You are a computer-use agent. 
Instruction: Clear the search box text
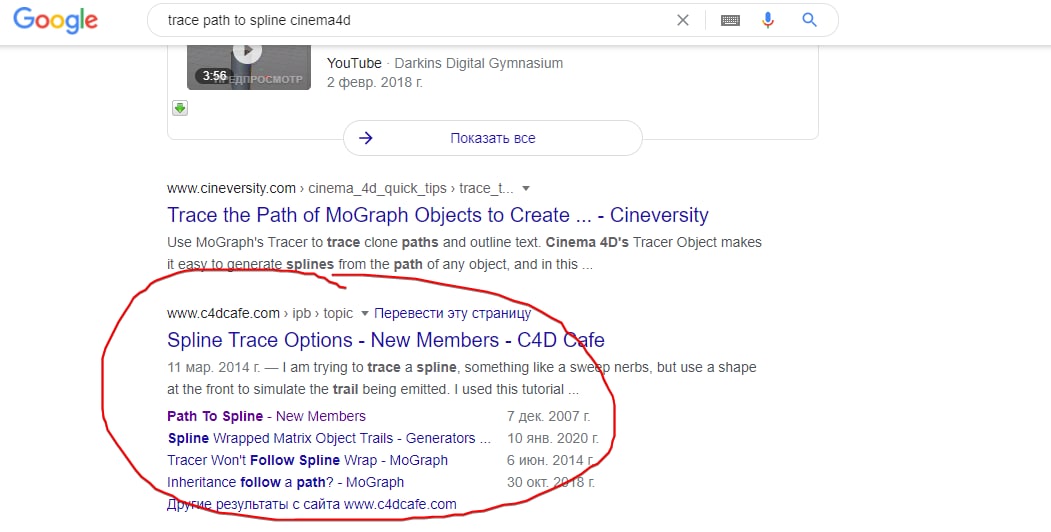click(x=682, y=20)
